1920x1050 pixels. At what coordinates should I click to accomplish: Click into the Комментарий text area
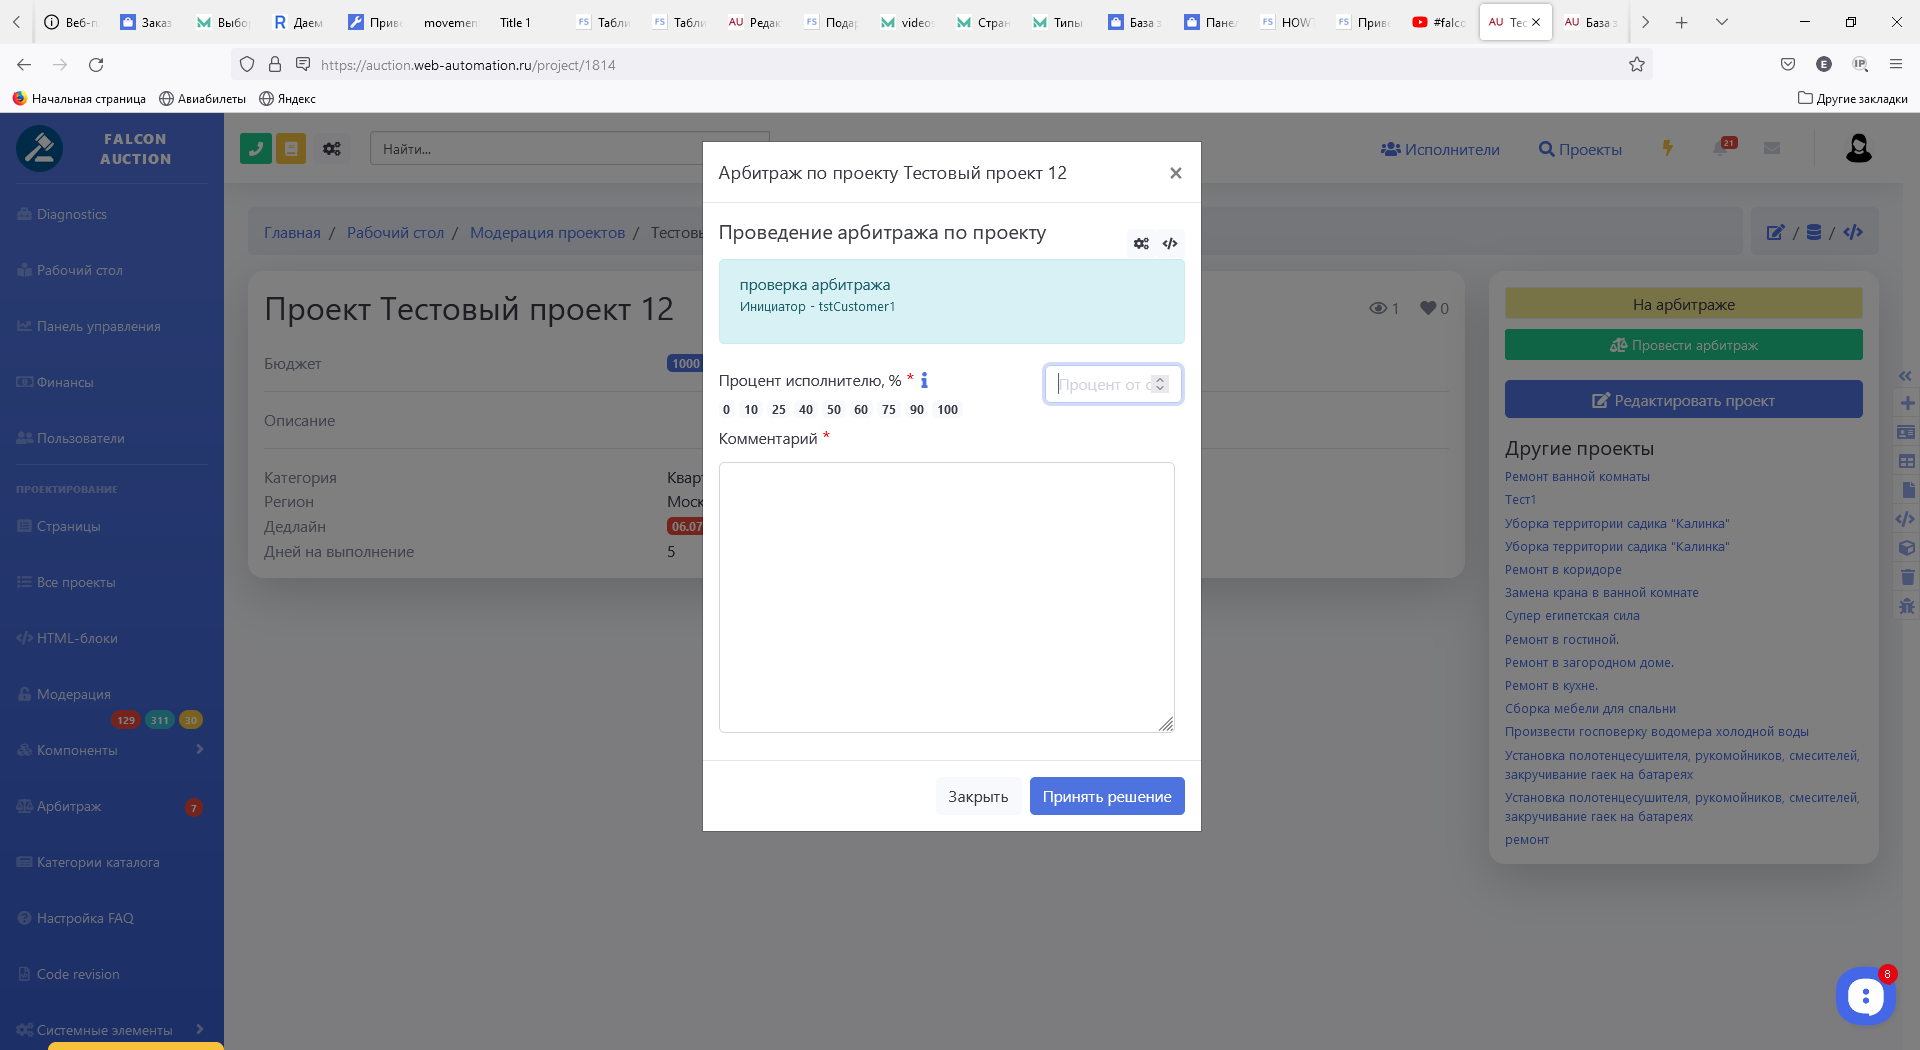(946, 597)
